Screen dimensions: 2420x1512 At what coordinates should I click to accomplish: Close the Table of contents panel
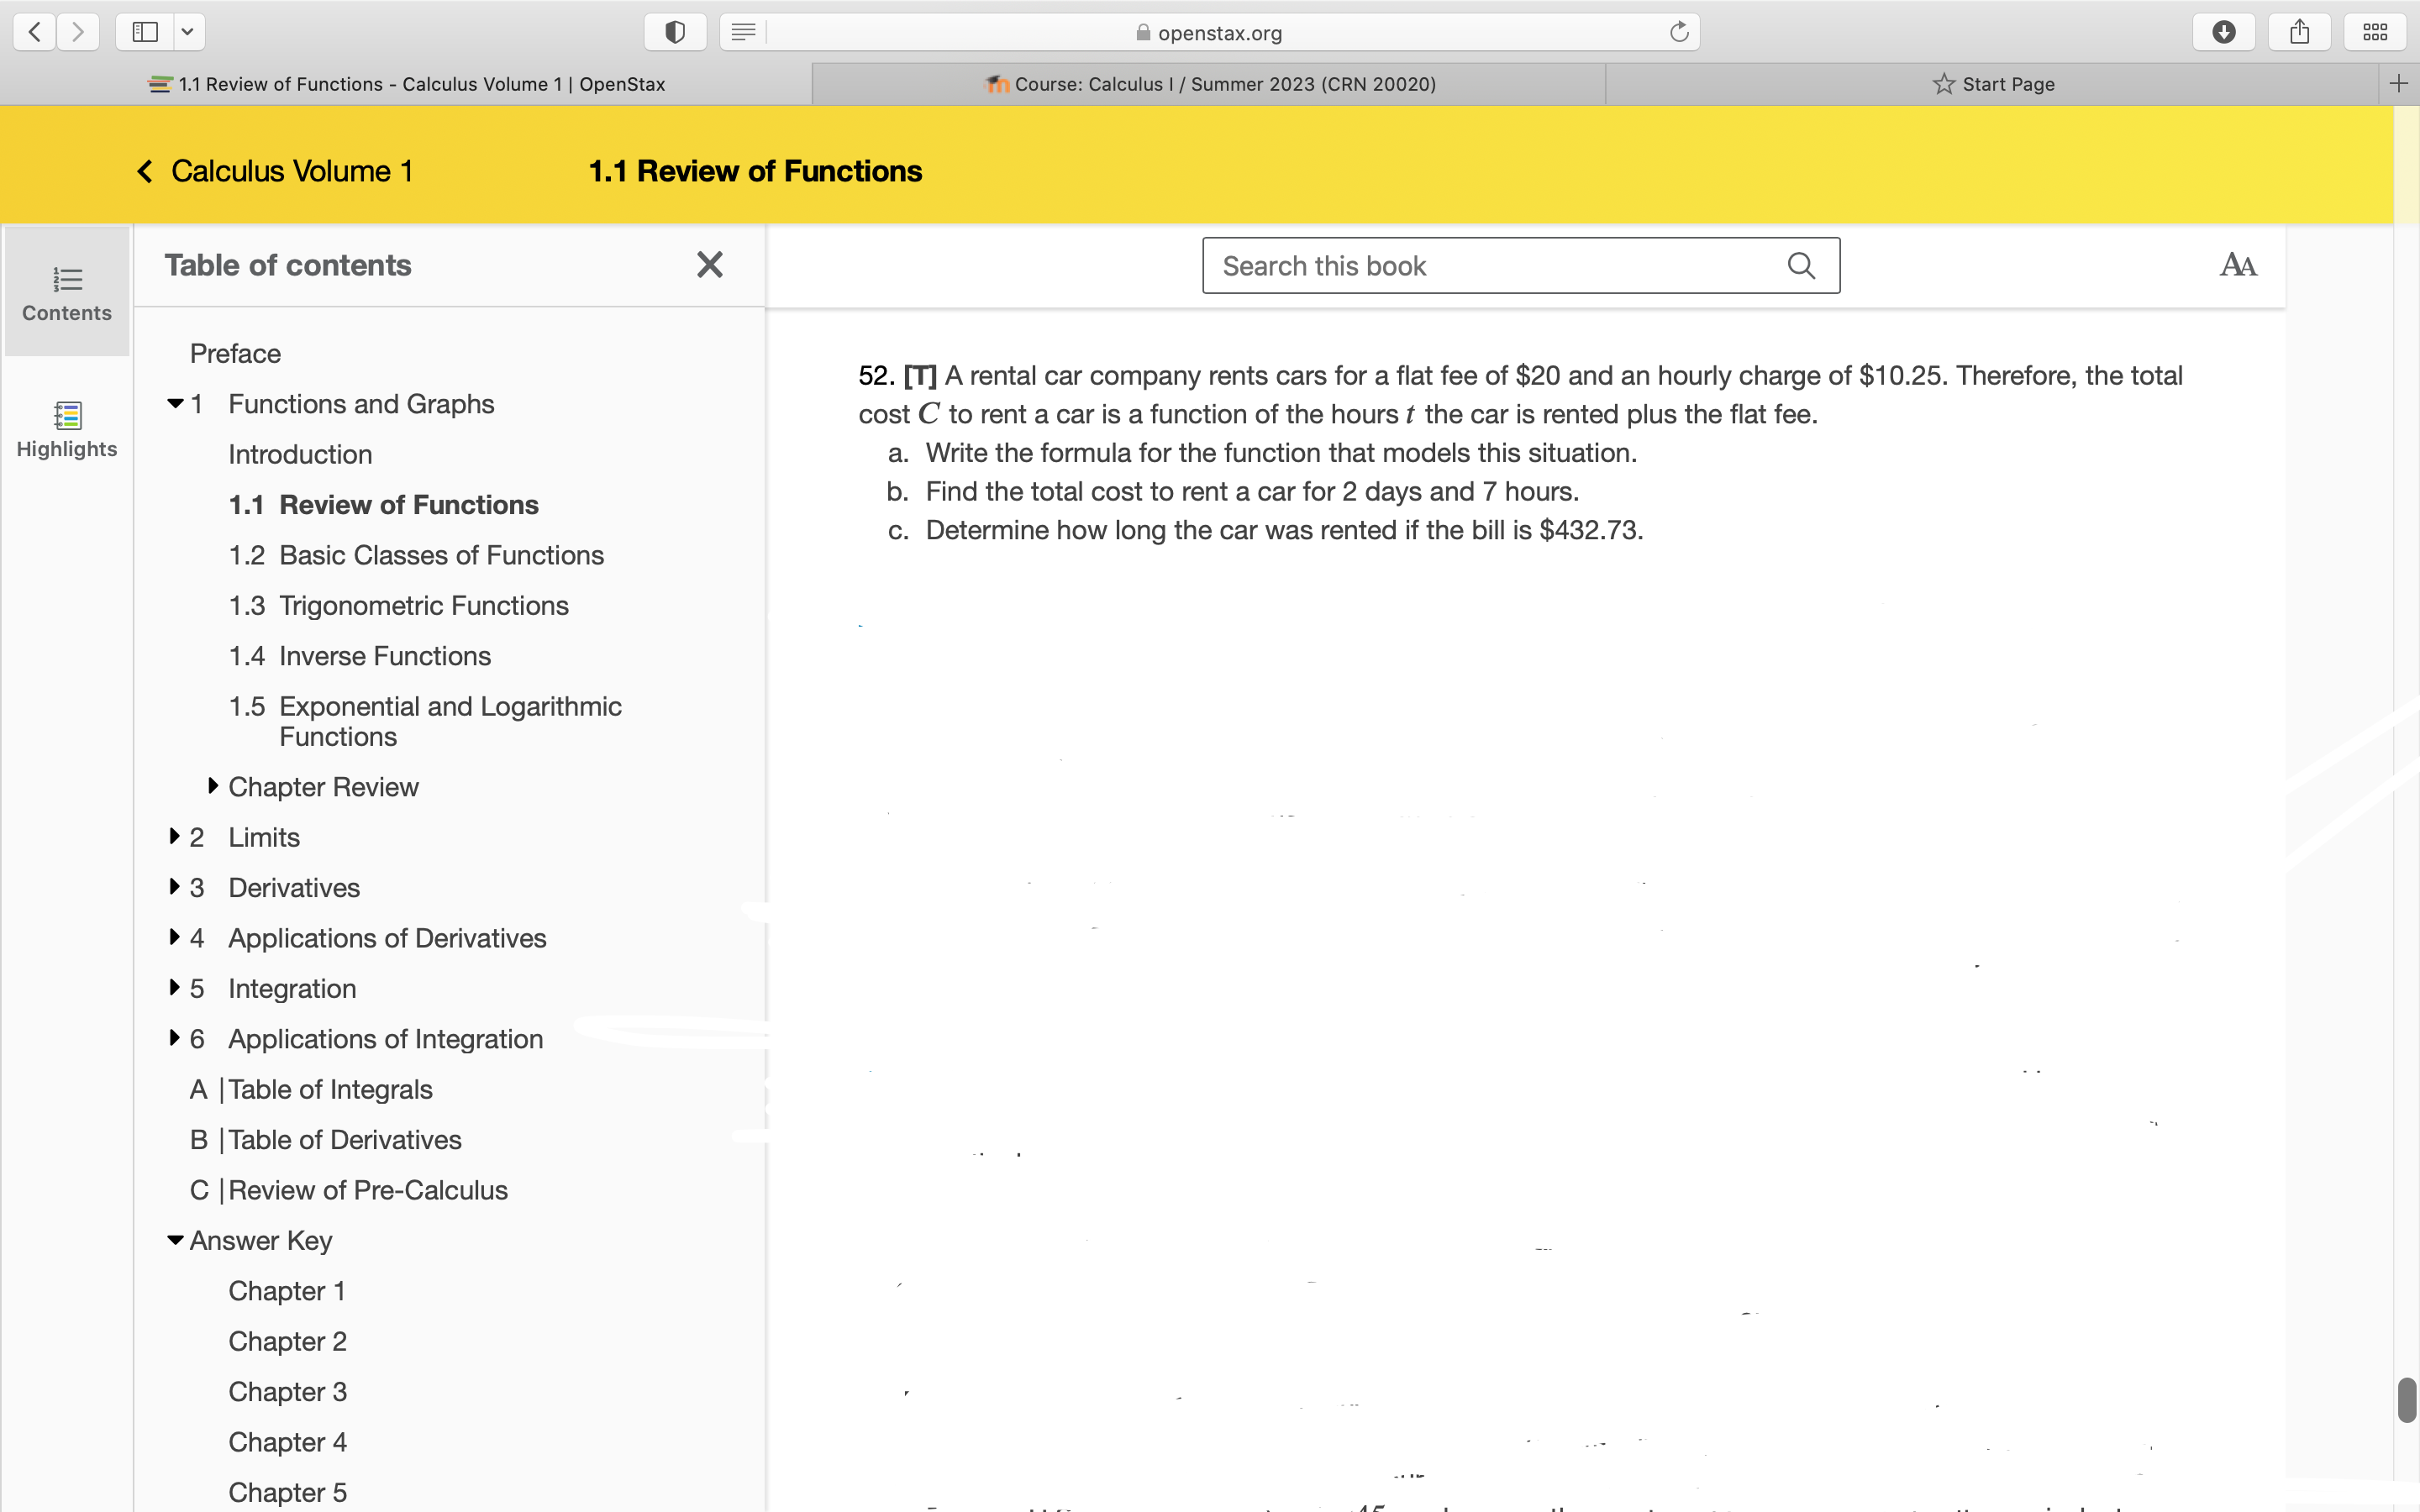(x=709, y=265)
